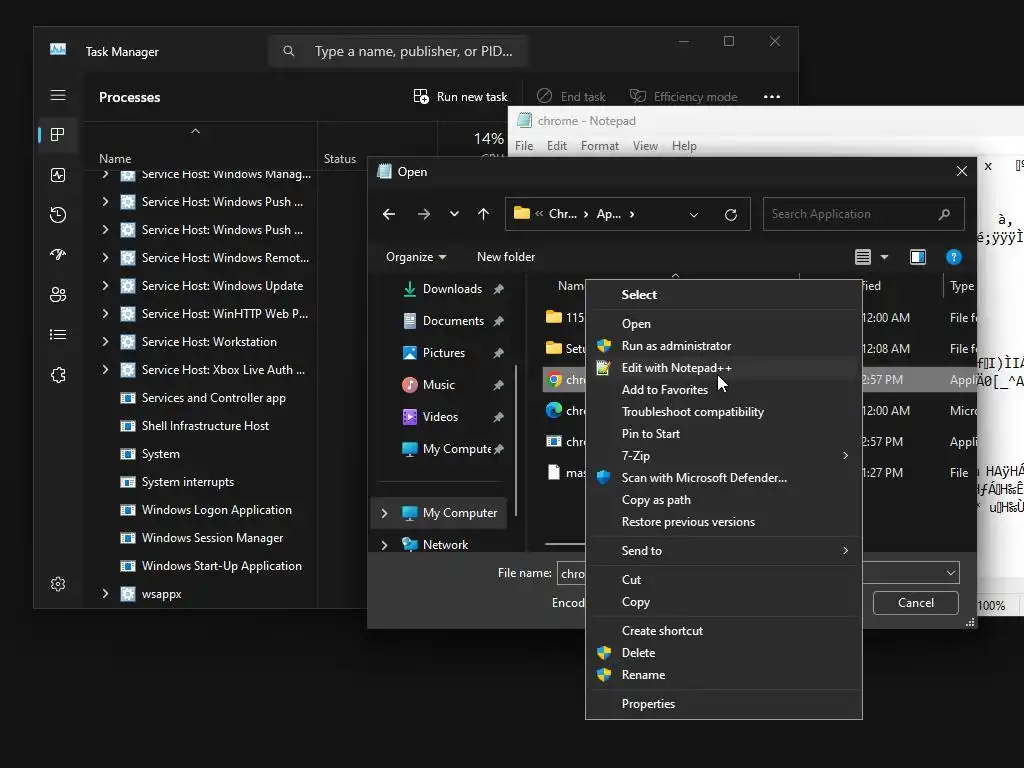
Task: Go up one folder level in Open dialog
Action: (x=483, y=214)
